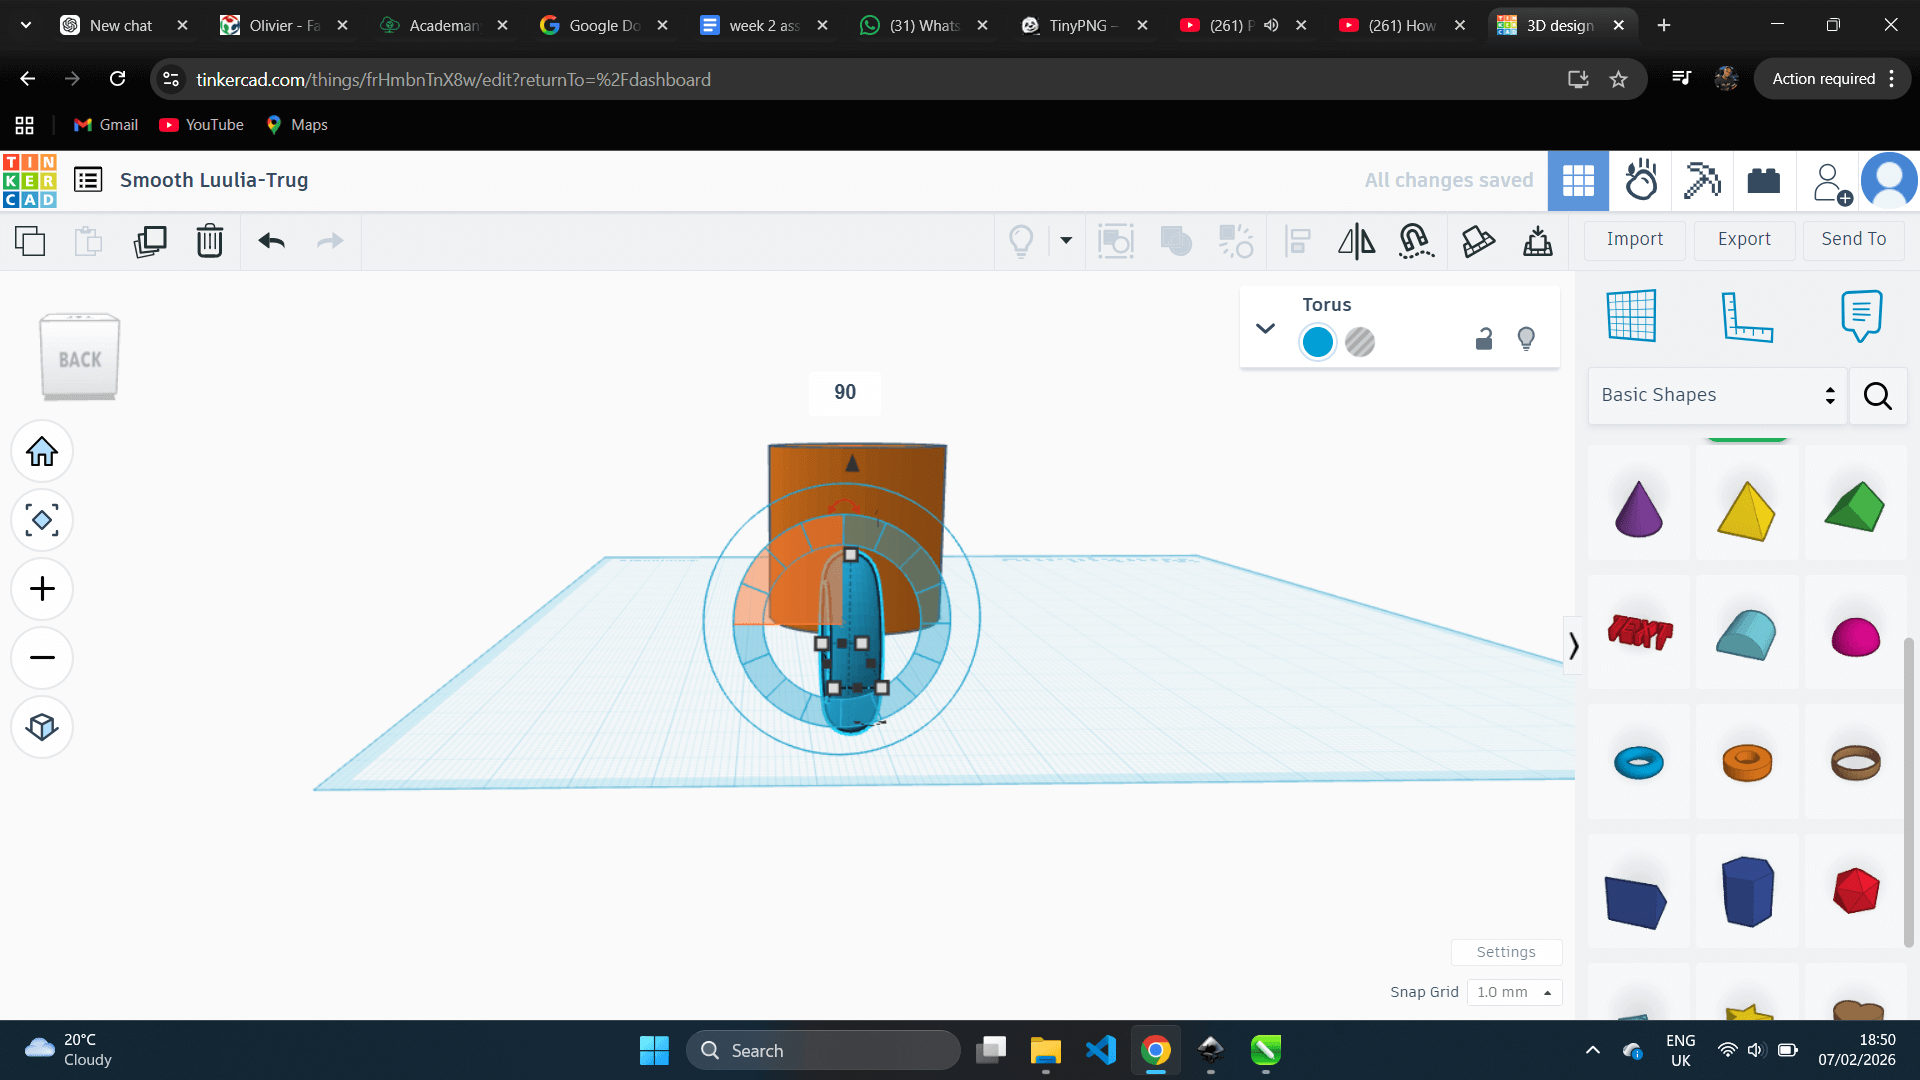Screen dimensions: 1920x1080
Task: Click the Export button
Action: coord(1744,239)
